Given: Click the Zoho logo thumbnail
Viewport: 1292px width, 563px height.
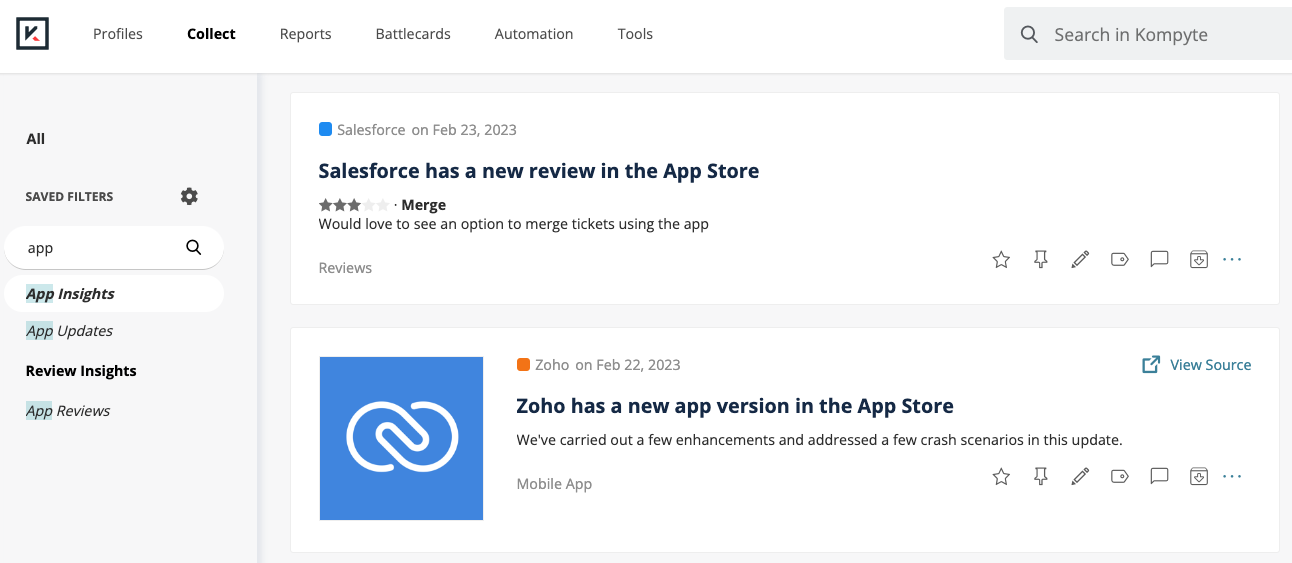Looking at the screenshot, I should 401,438.
